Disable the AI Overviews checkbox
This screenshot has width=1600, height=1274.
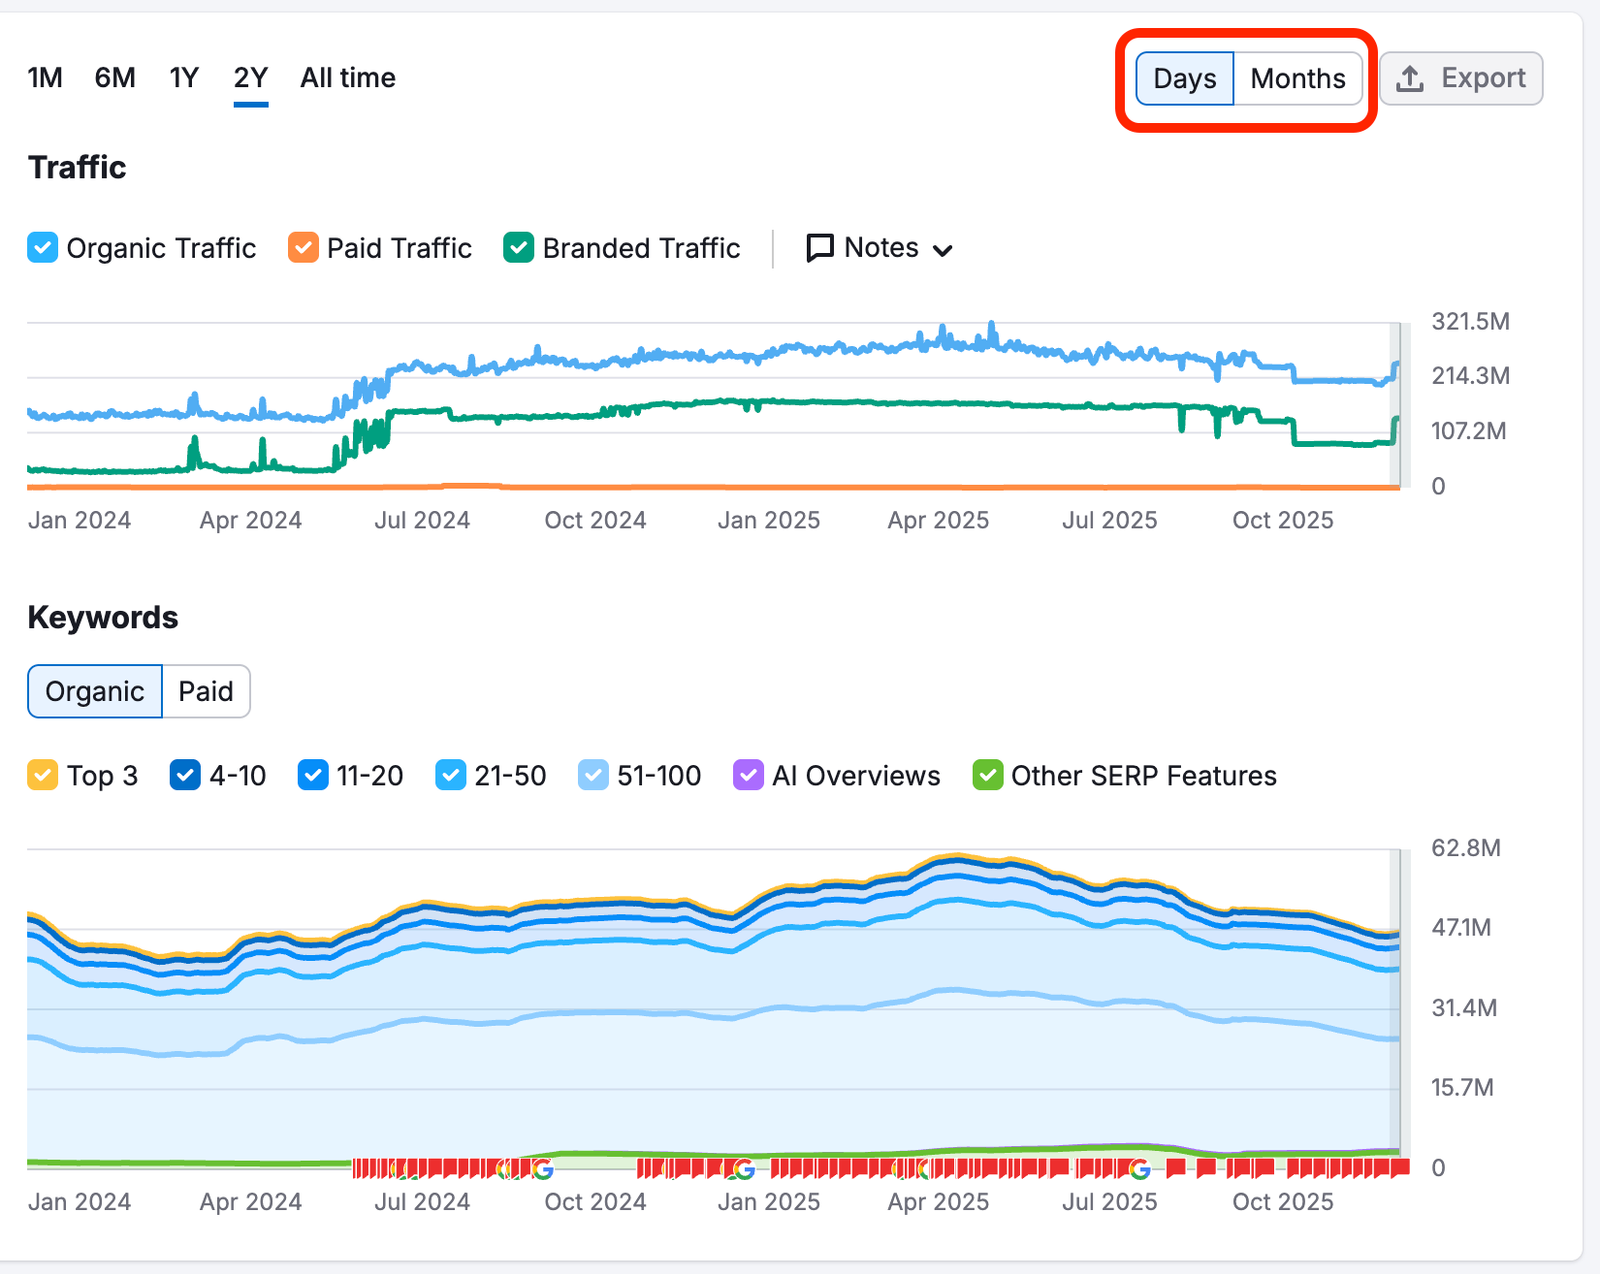(748, 775)
